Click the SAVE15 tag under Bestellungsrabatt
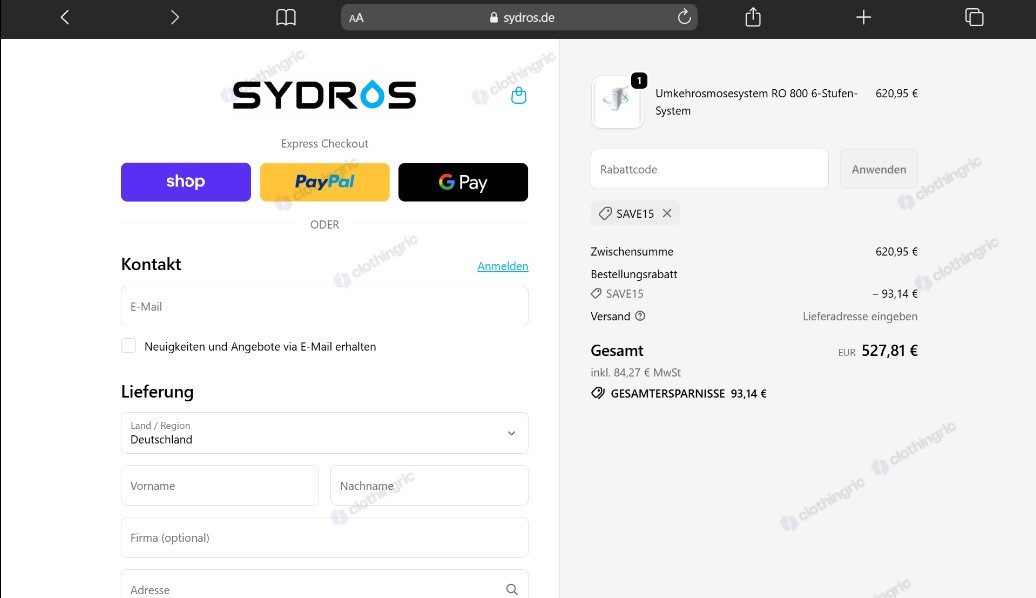Screen dimensions: 1036x598 pos(617,293)
